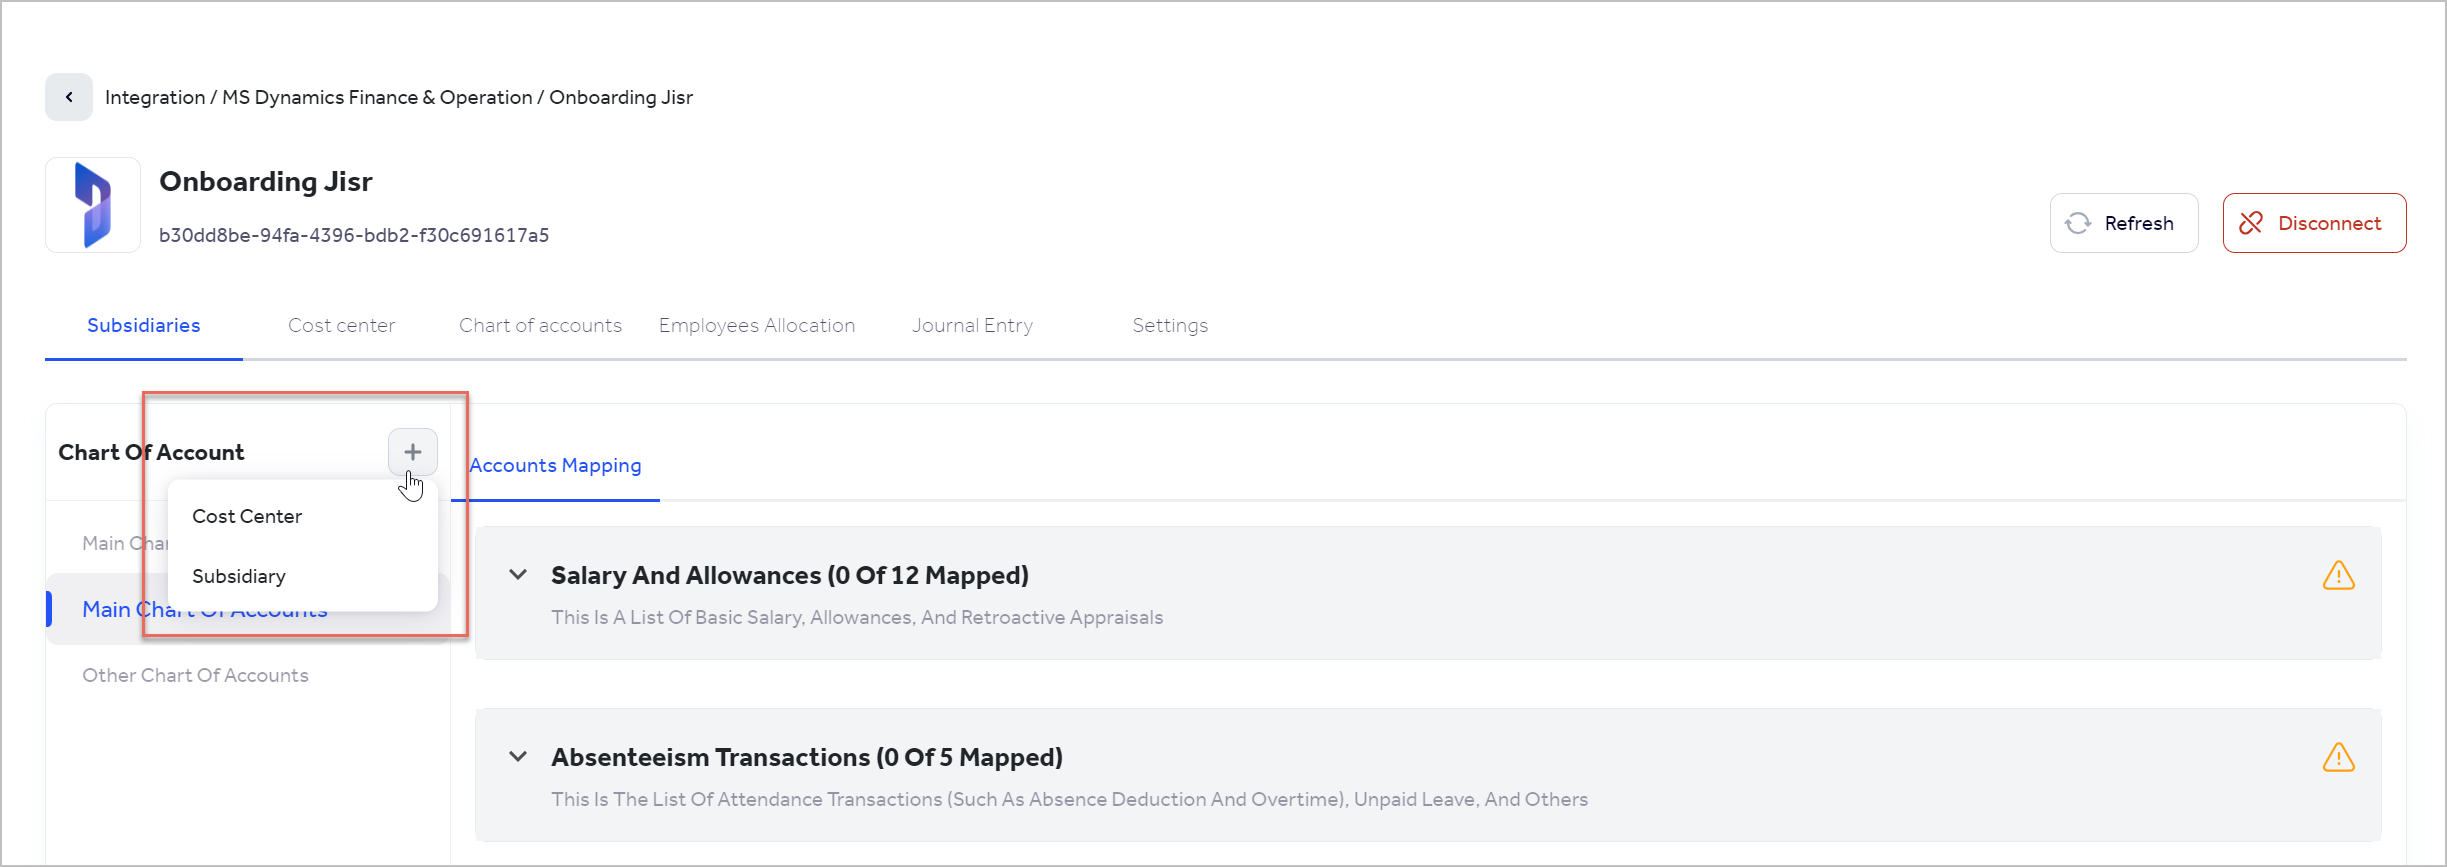This screenshot has width=2447, height=867.
Task: Select Subsidiary from the add menu
Action: click(x=239, y=575)
